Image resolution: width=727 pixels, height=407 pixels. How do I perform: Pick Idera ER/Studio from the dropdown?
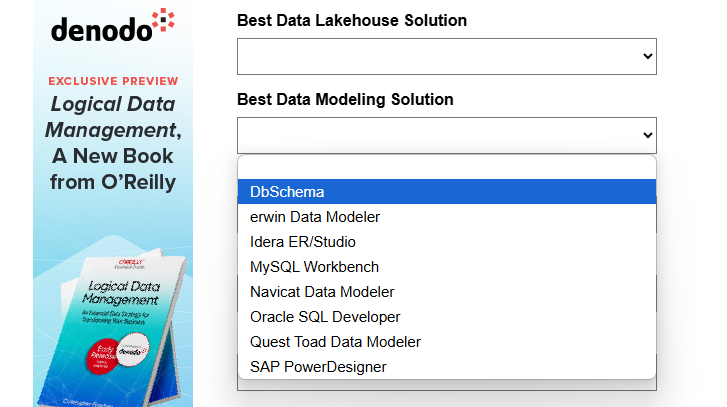[446, 242]
